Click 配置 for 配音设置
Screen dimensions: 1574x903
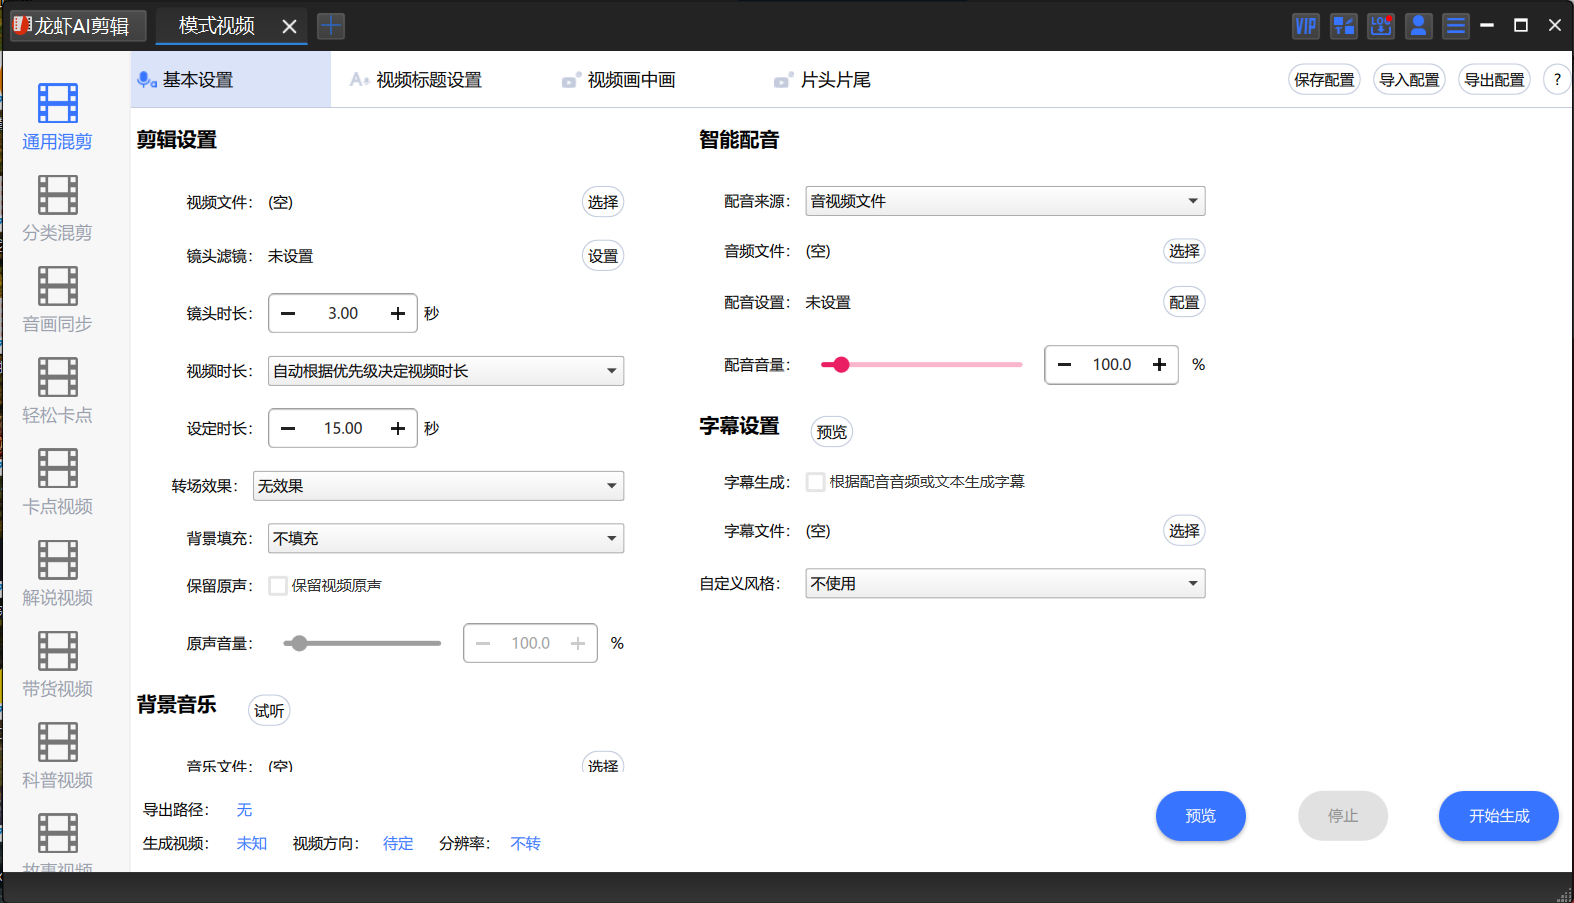[x=1184, y=302]
